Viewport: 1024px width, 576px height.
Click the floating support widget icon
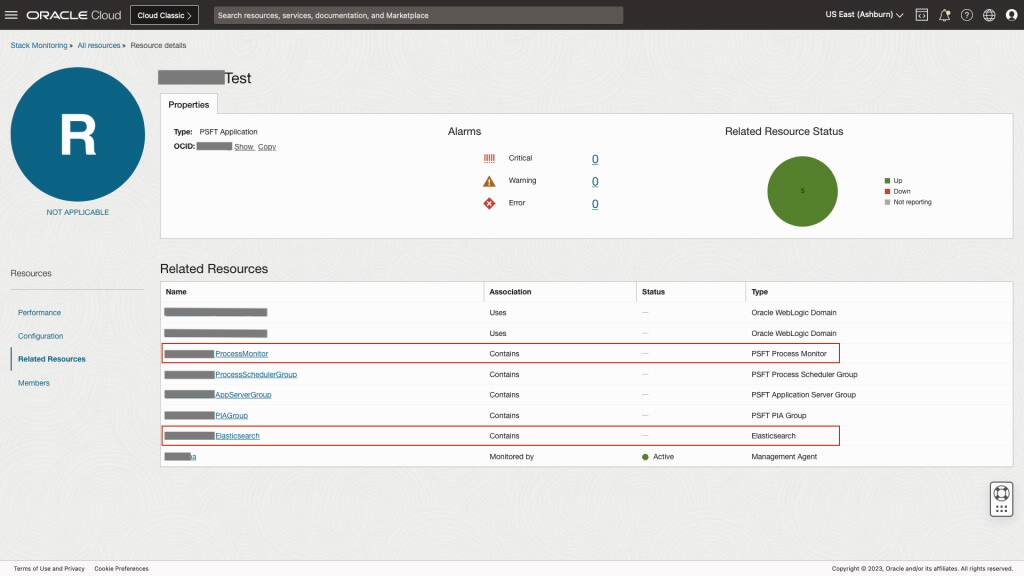coord(999,498)
